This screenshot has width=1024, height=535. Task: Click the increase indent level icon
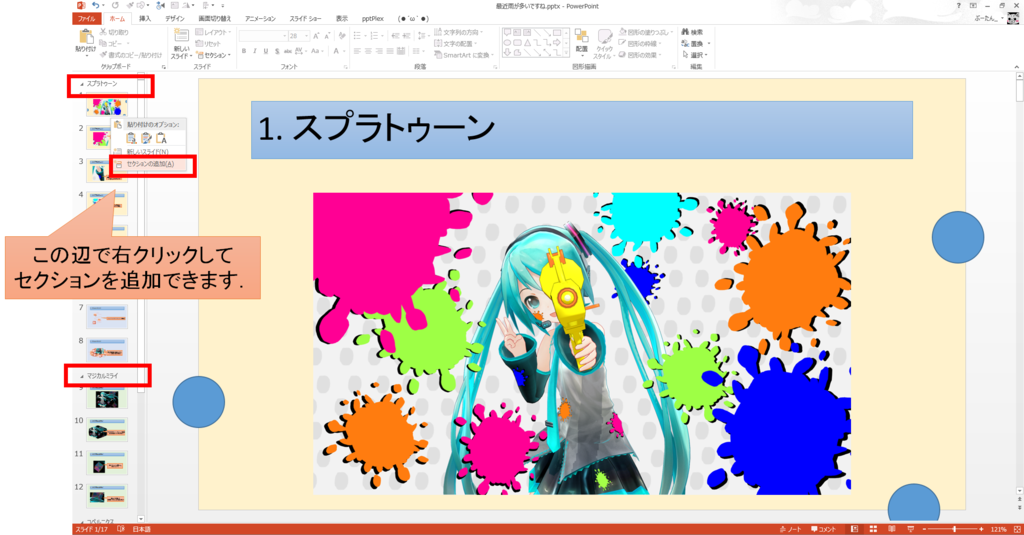coord(407,36)
